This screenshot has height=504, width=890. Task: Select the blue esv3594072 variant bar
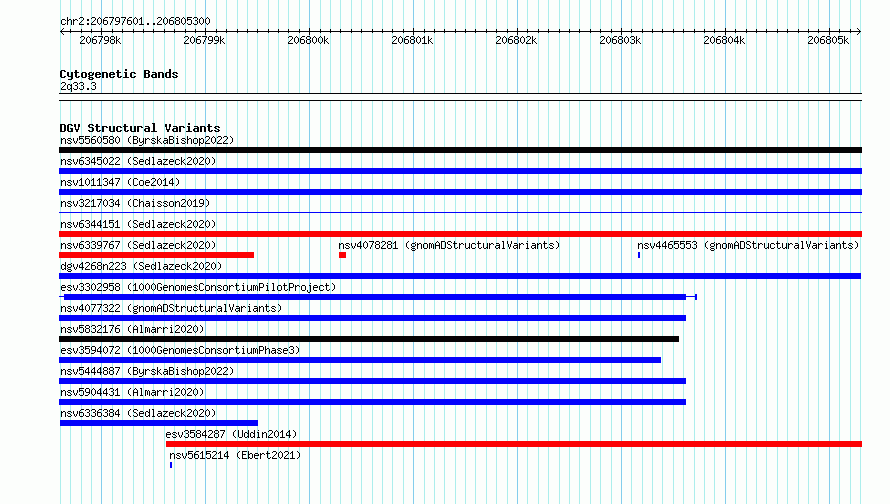click(x=360, y=360)
